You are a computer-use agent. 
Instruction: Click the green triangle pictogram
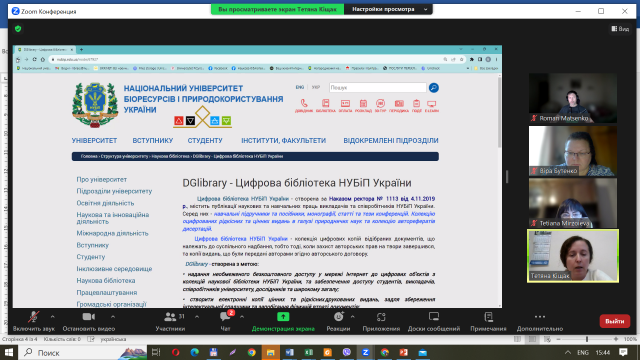click(227, 121)
